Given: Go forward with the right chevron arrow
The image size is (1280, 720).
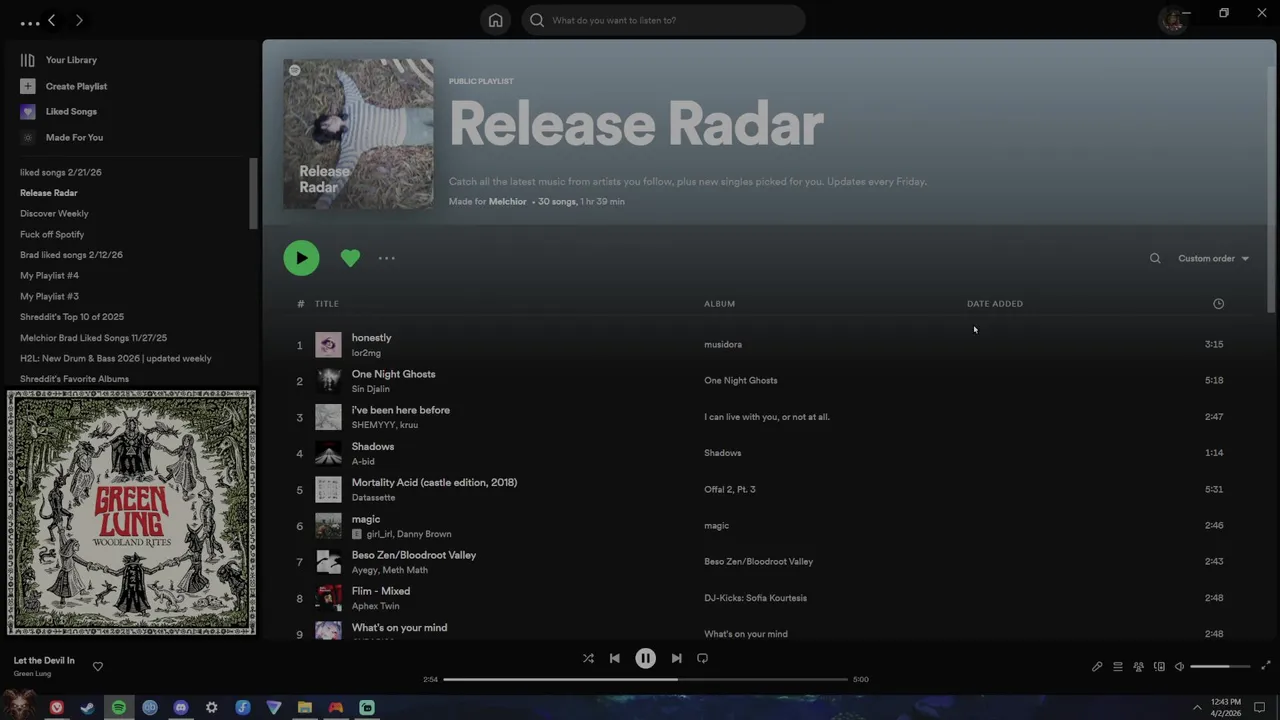Looking at the screenshot, I should pyautogui.click(x=79, y=20).
